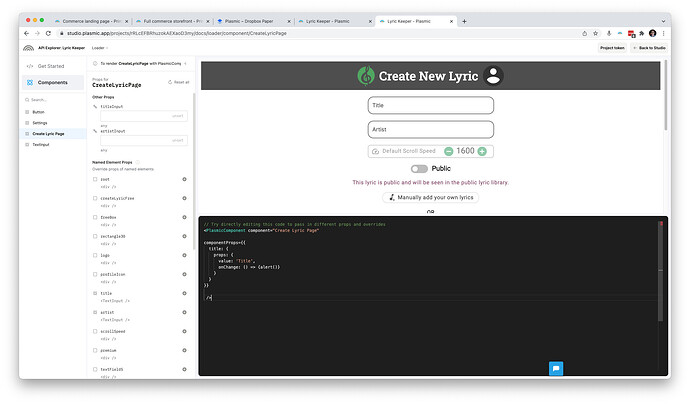Open the blue chat widget
This screenshot has width=690, height=404.
(556, 368)
